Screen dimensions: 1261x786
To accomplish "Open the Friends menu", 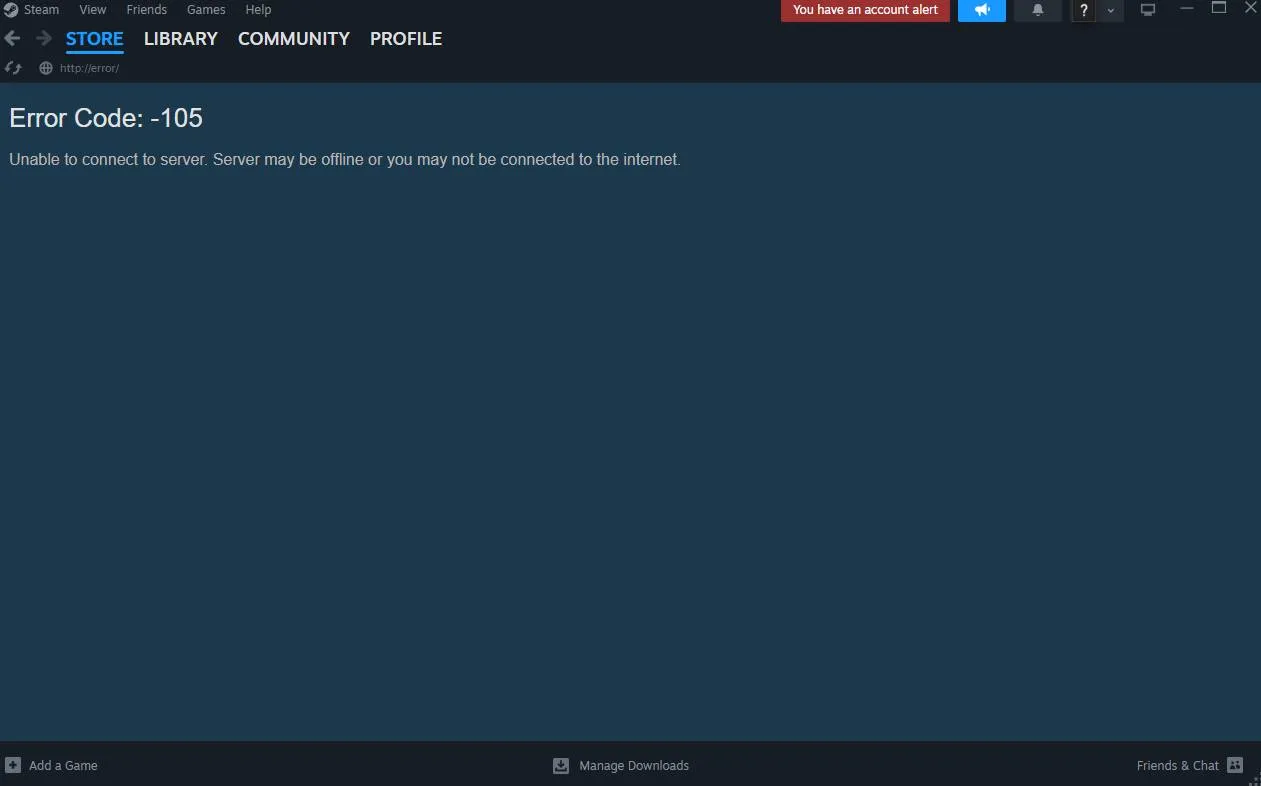I will point(146,10).
